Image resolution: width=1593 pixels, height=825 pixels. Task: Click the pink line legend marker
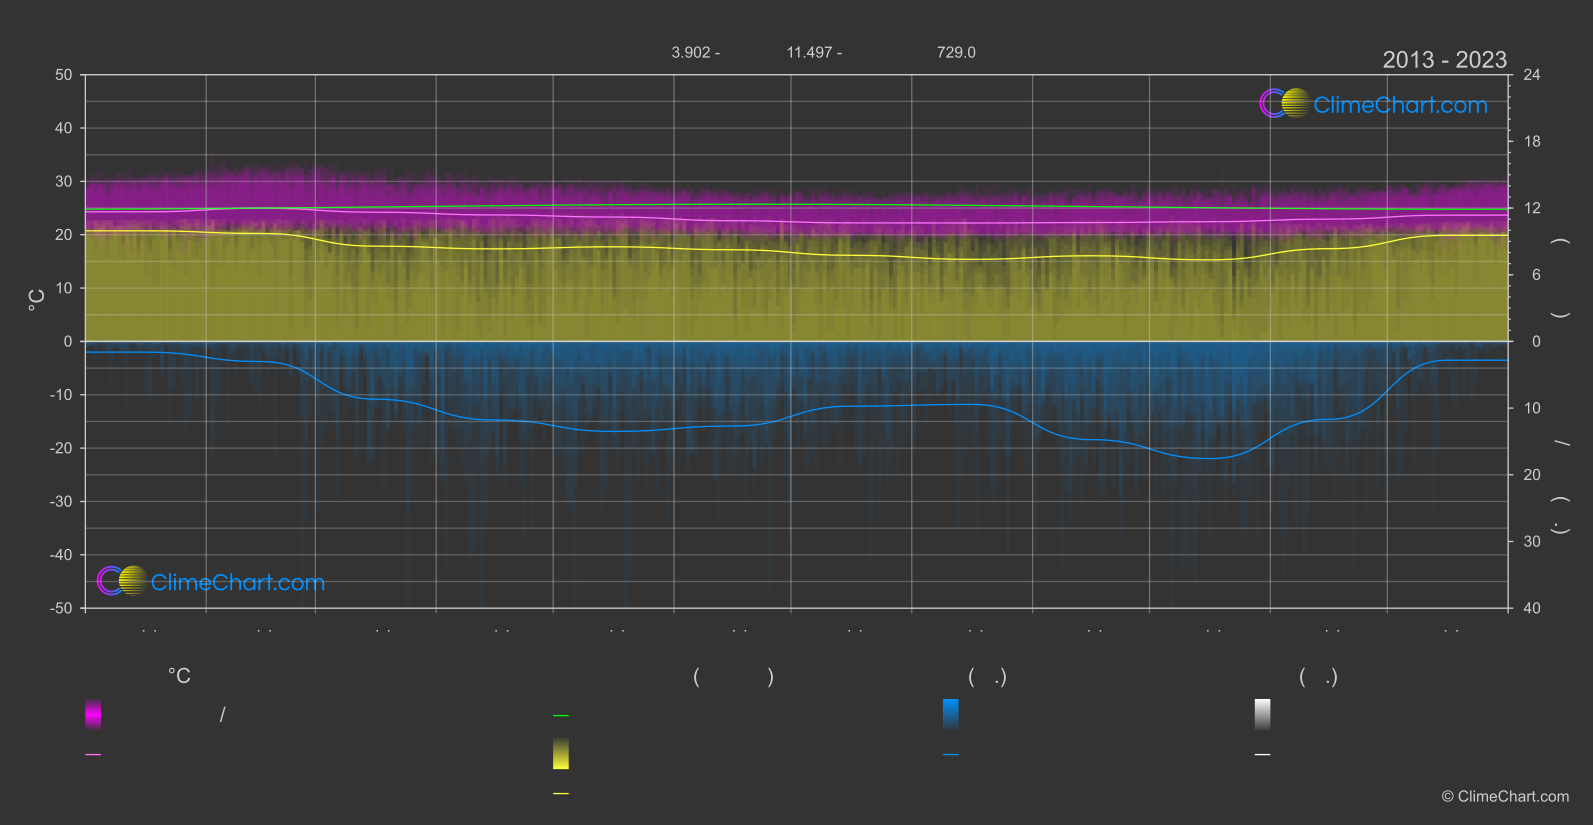(x=93, y=755)
